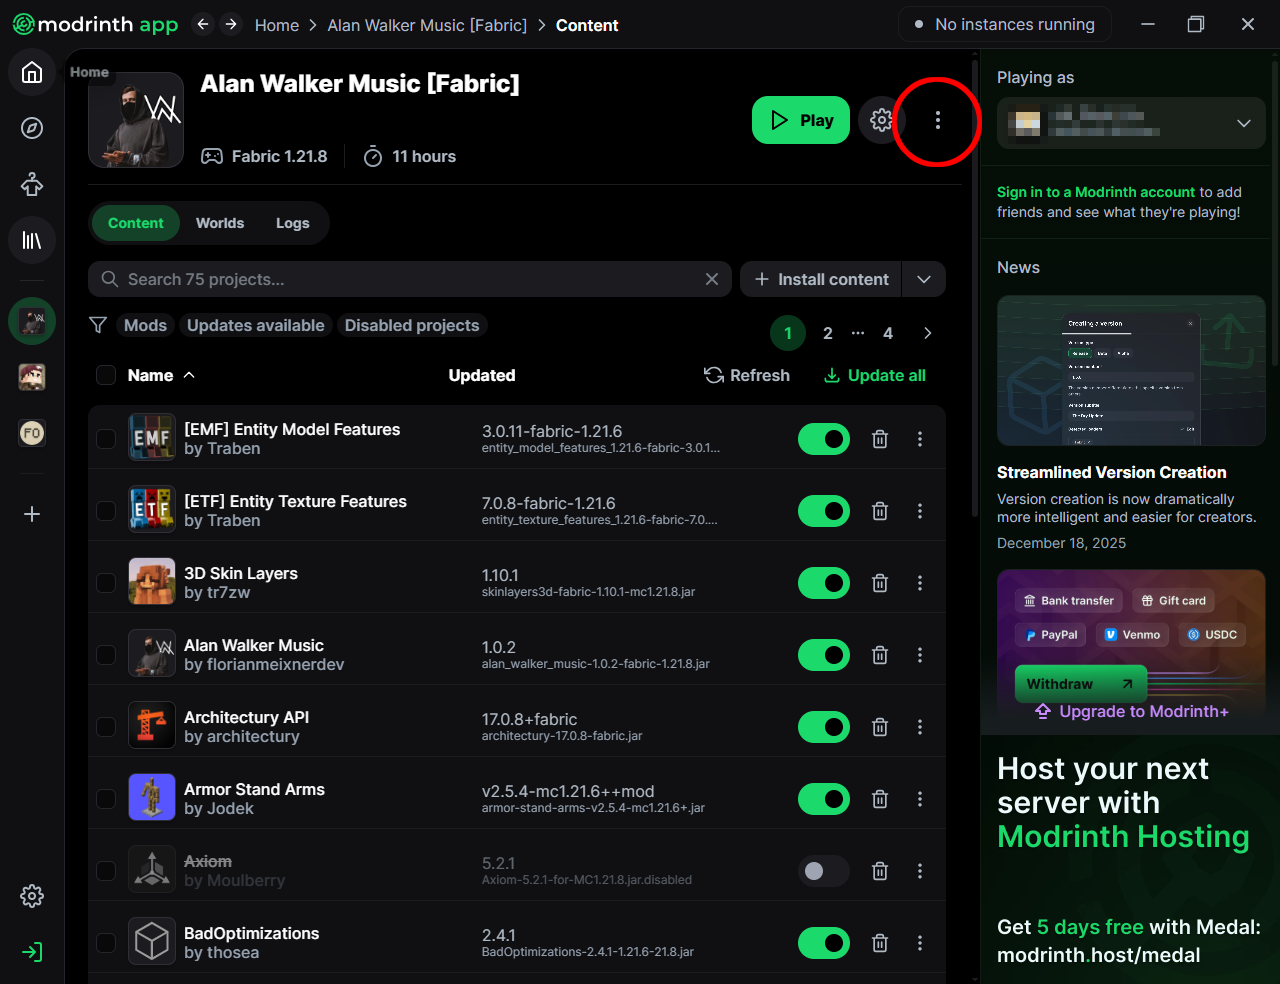
Task: Click the content list vertical scrollbar
Action: coord(975,290)
